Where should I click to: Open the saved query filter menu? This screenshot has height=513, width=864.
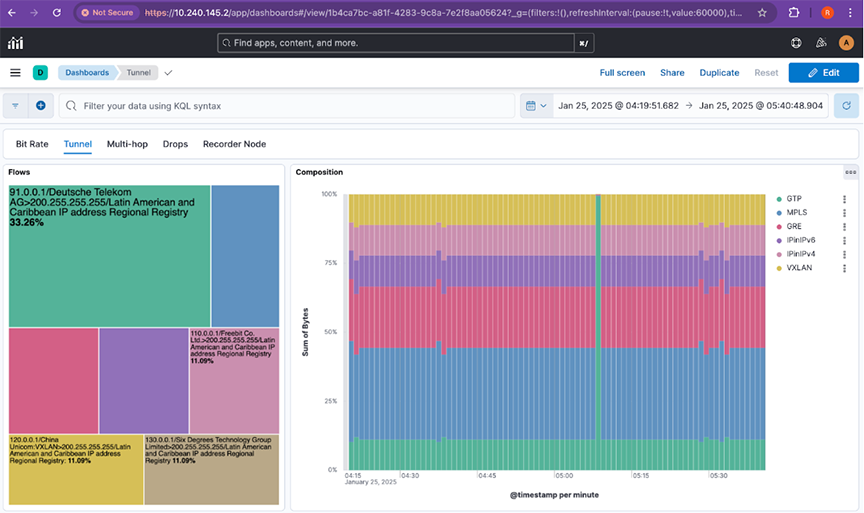pos(16,106)
